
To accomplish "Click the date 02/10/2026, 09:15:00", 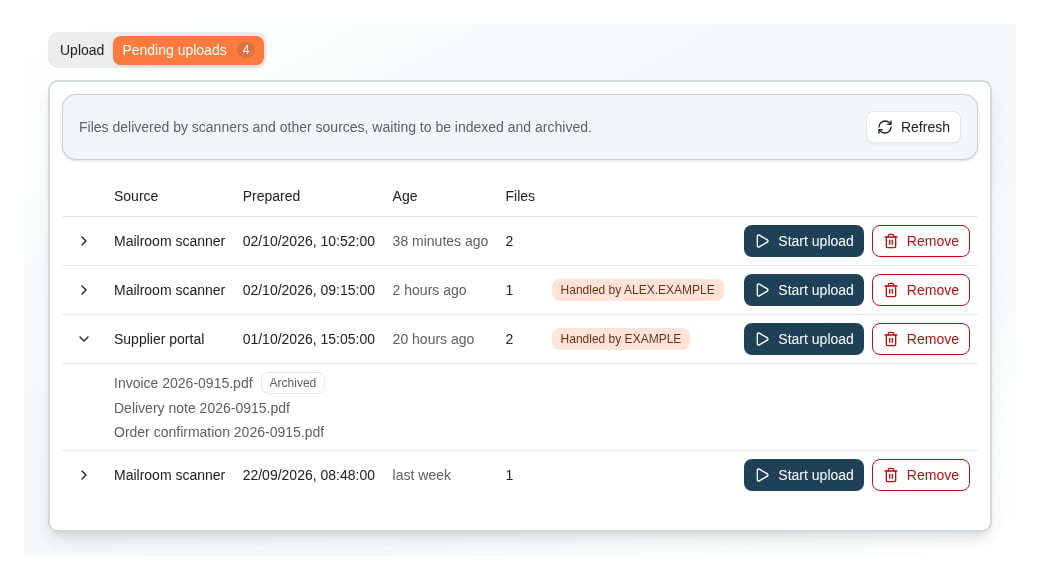I will point(308,291).
